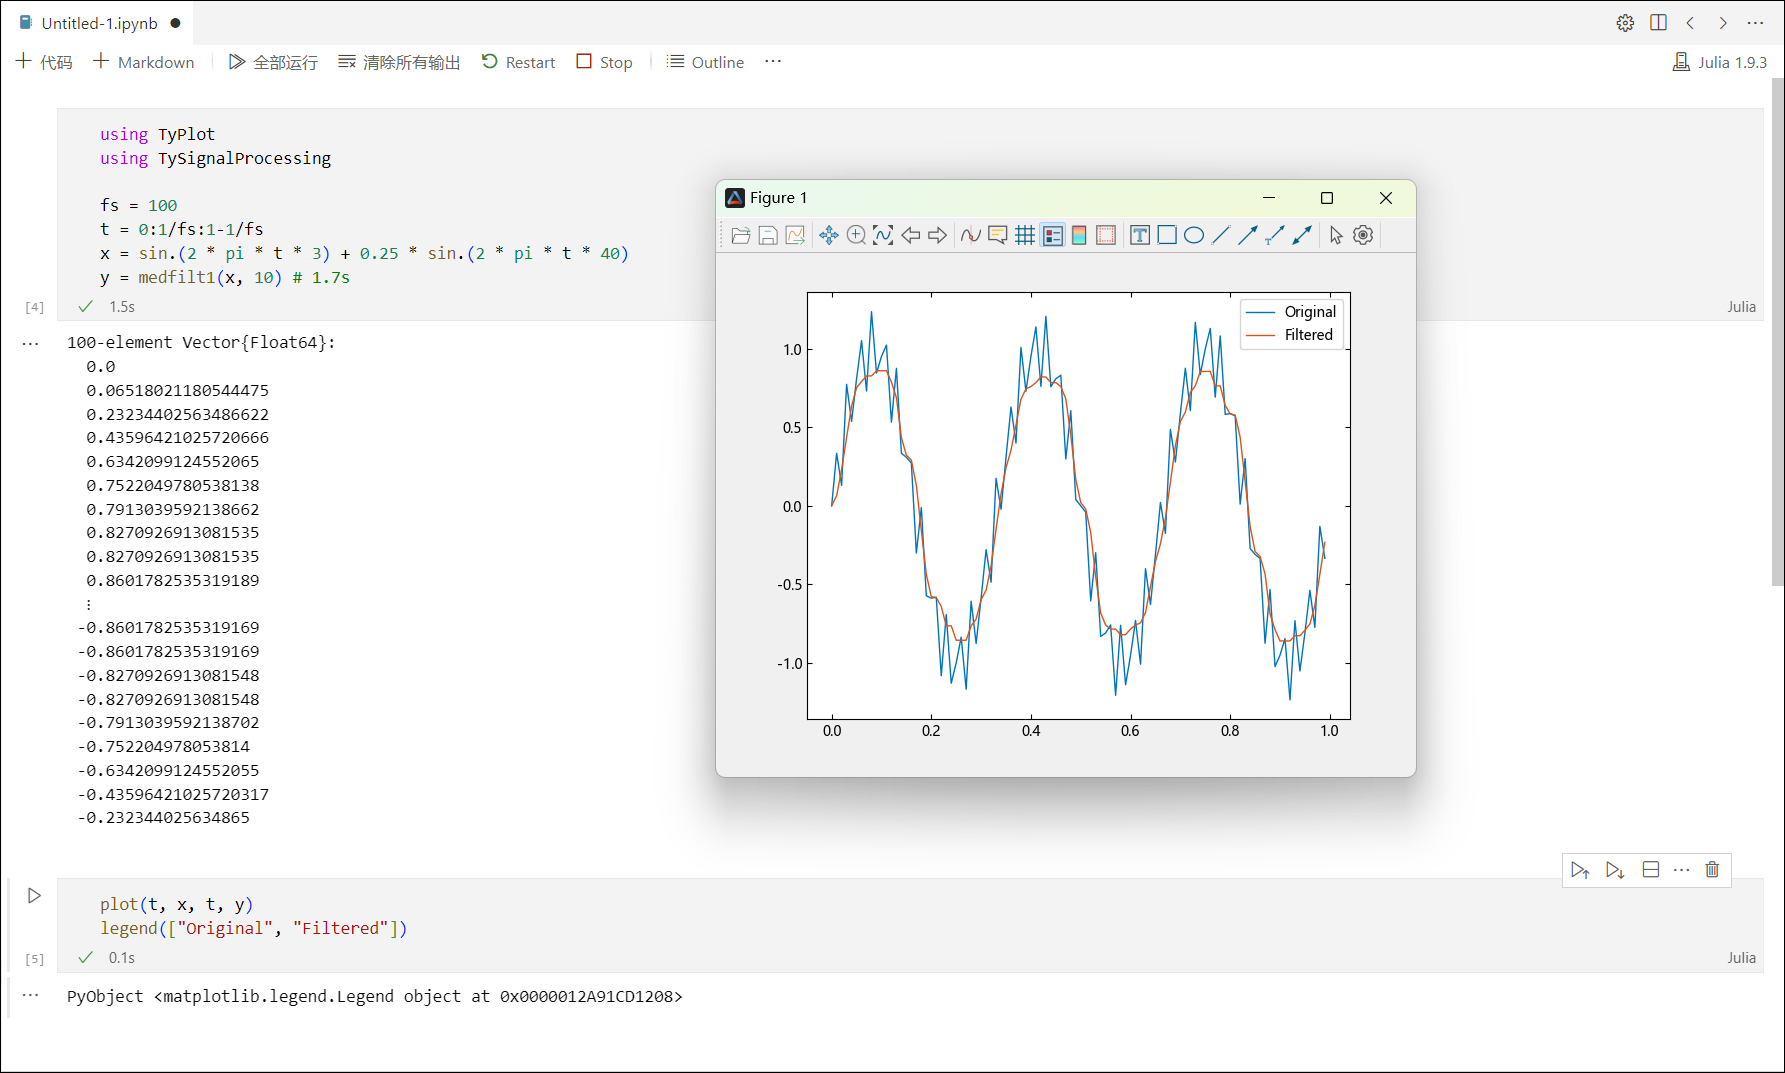Viewport: 1785px width, 1073px height.
Task: Click Restart kernel button
Action: tap(518, 62)
